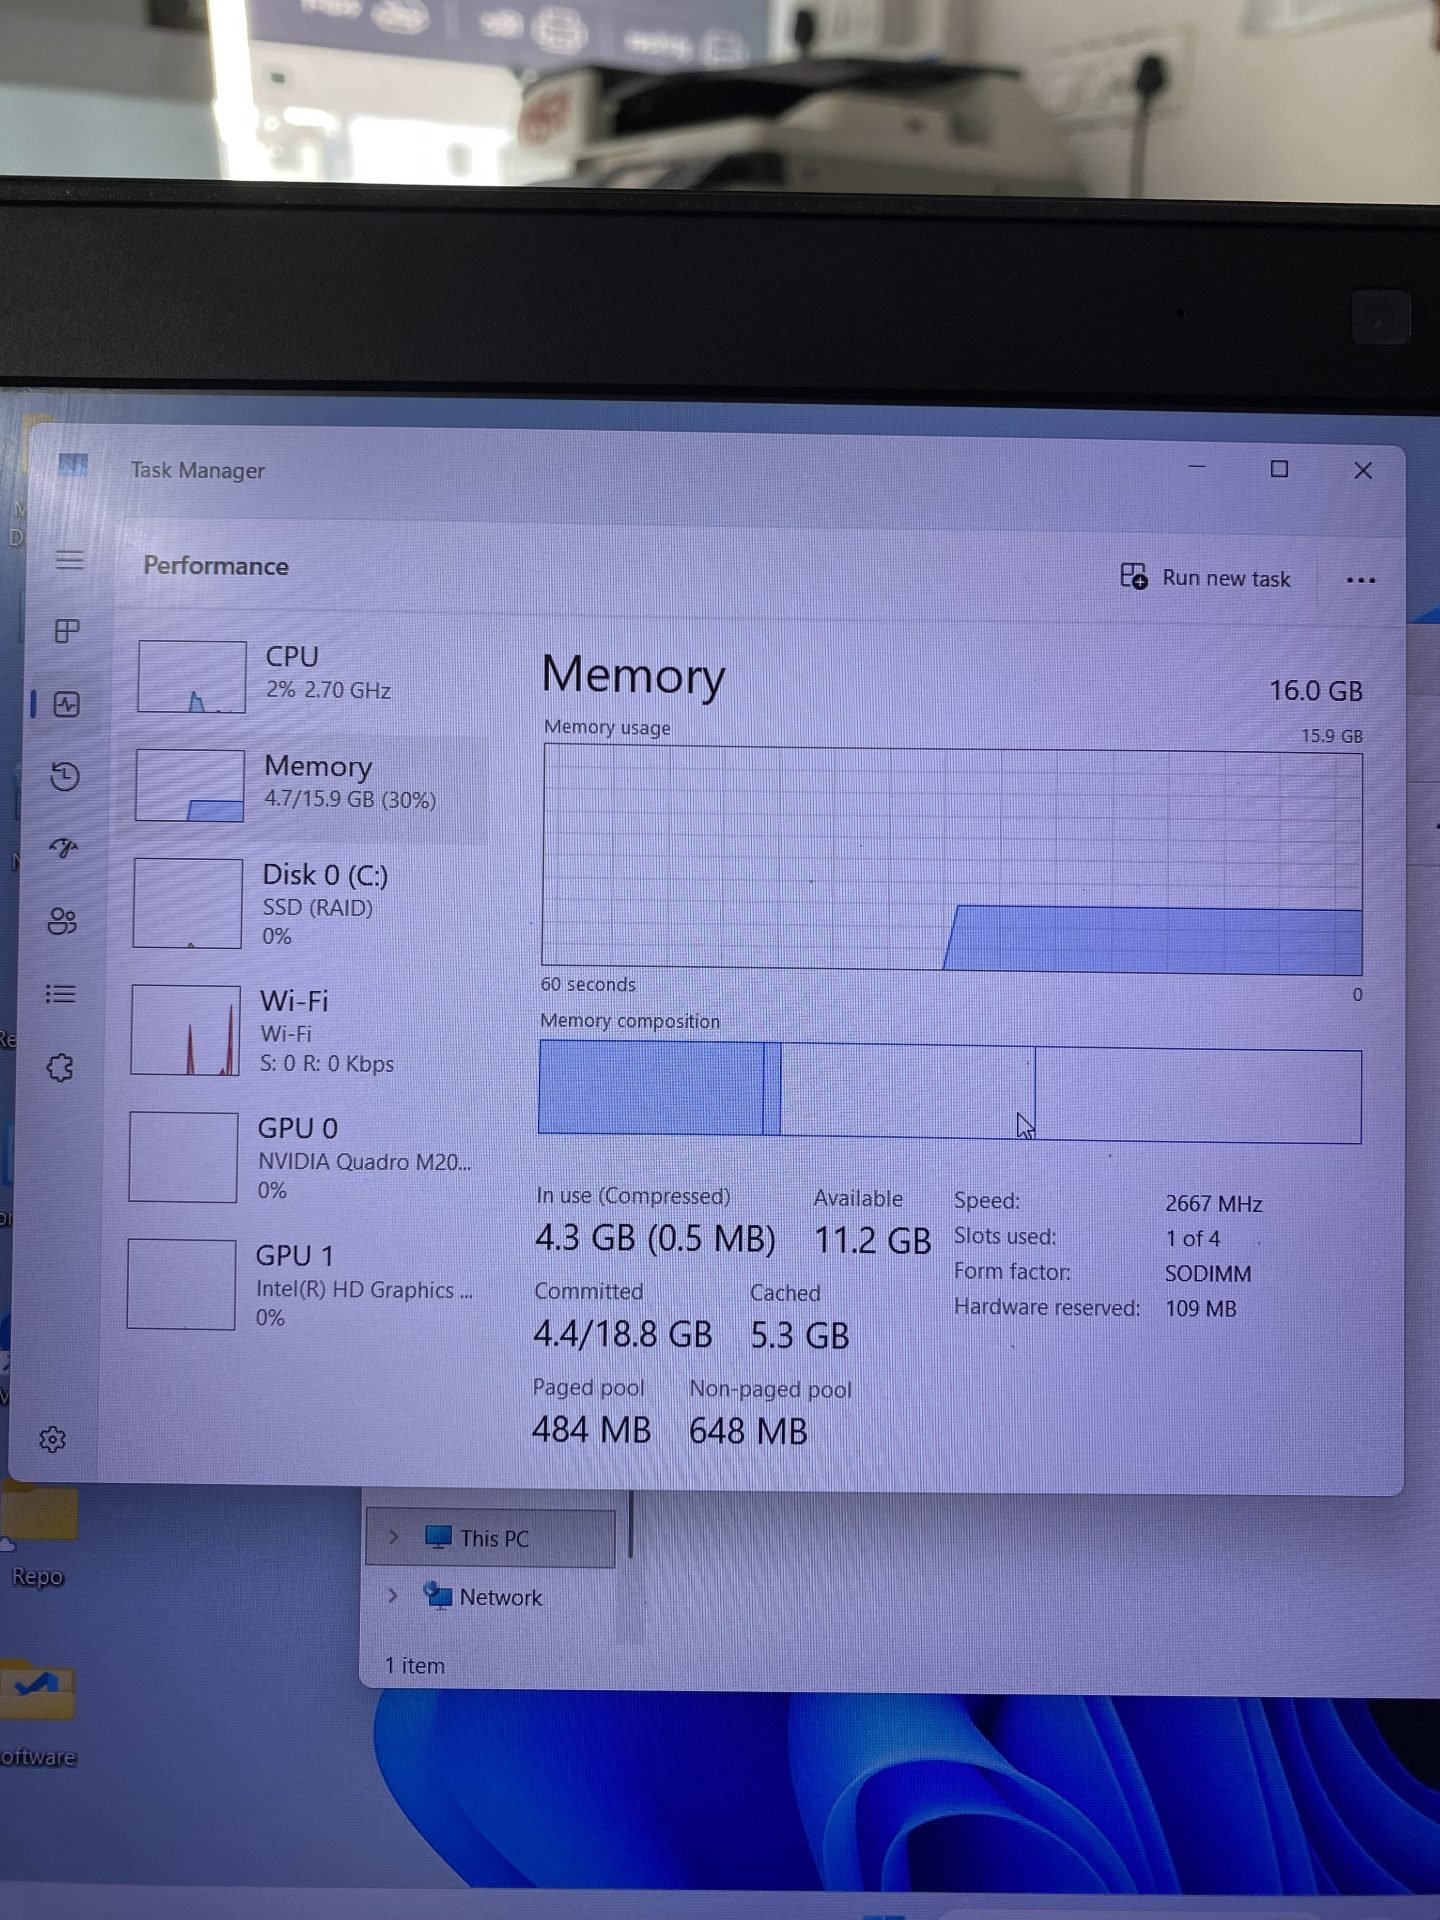Viewport: 1440px width, 1920px height.
Task: Open the Services puzzle icon in sidebar
Action: [x=60, y=1068]
